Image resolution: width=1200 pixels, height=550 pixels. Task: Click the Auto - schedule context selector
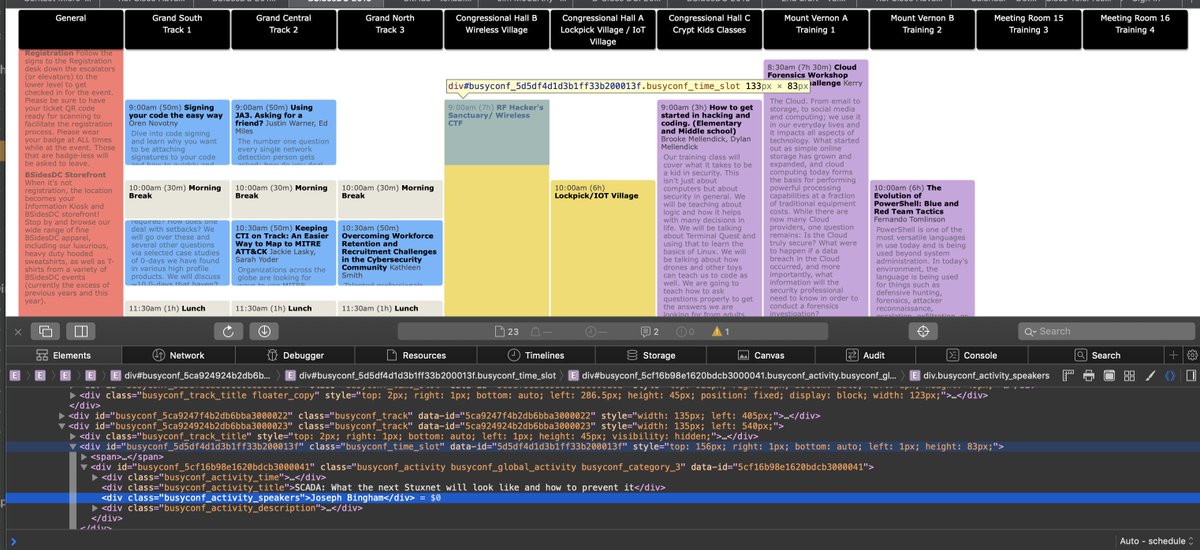(x=1157, y=540)
